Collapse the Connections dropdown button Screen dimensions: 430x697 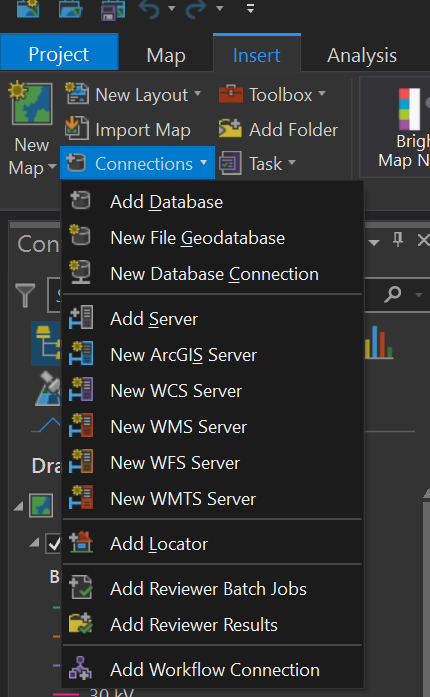tap(137, 163)
